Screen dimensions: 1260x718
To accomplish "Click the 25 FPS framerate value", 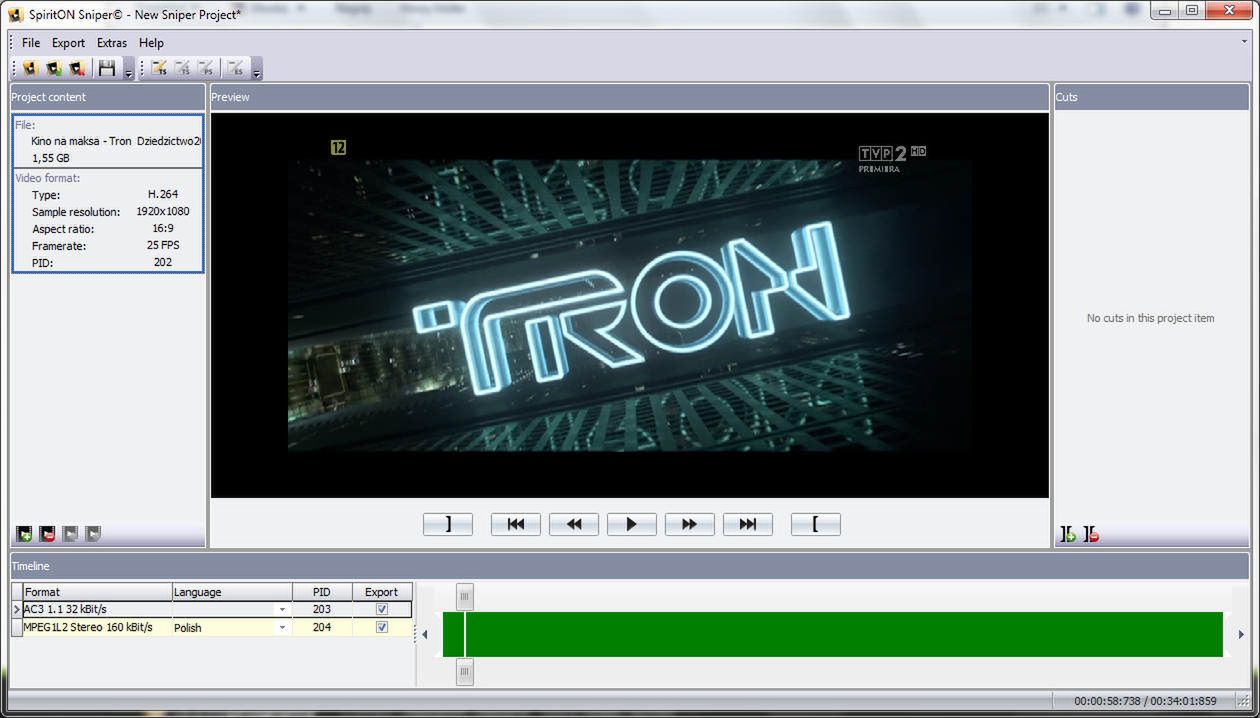I will click(x=163, y=246).
